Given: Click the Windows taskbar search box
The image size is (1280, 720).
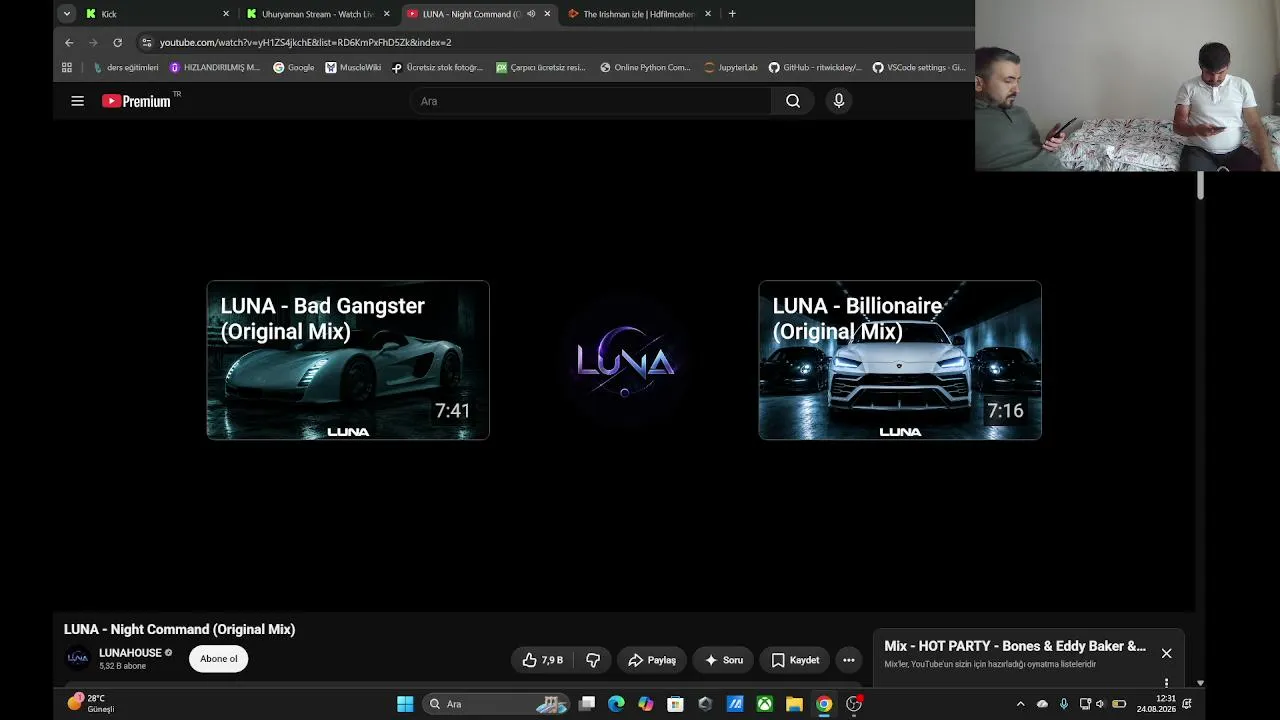Looking at the screenshot, I should (x=497, y=704).
